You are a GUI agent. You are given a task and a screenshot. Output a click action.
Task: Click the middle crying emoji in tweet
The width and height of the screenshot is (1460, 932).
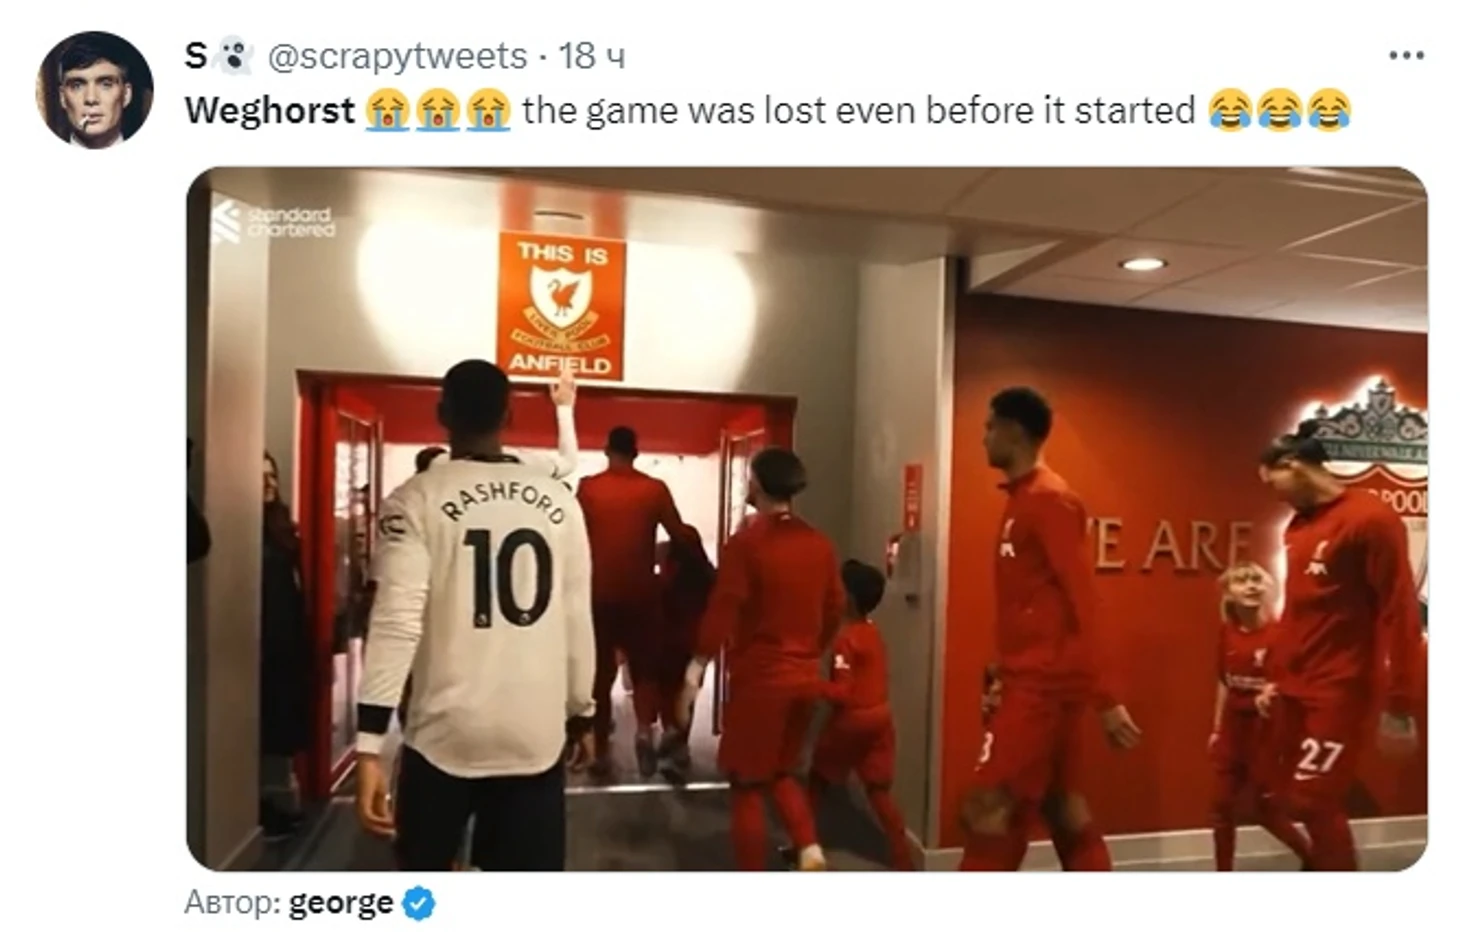[437, 110]
